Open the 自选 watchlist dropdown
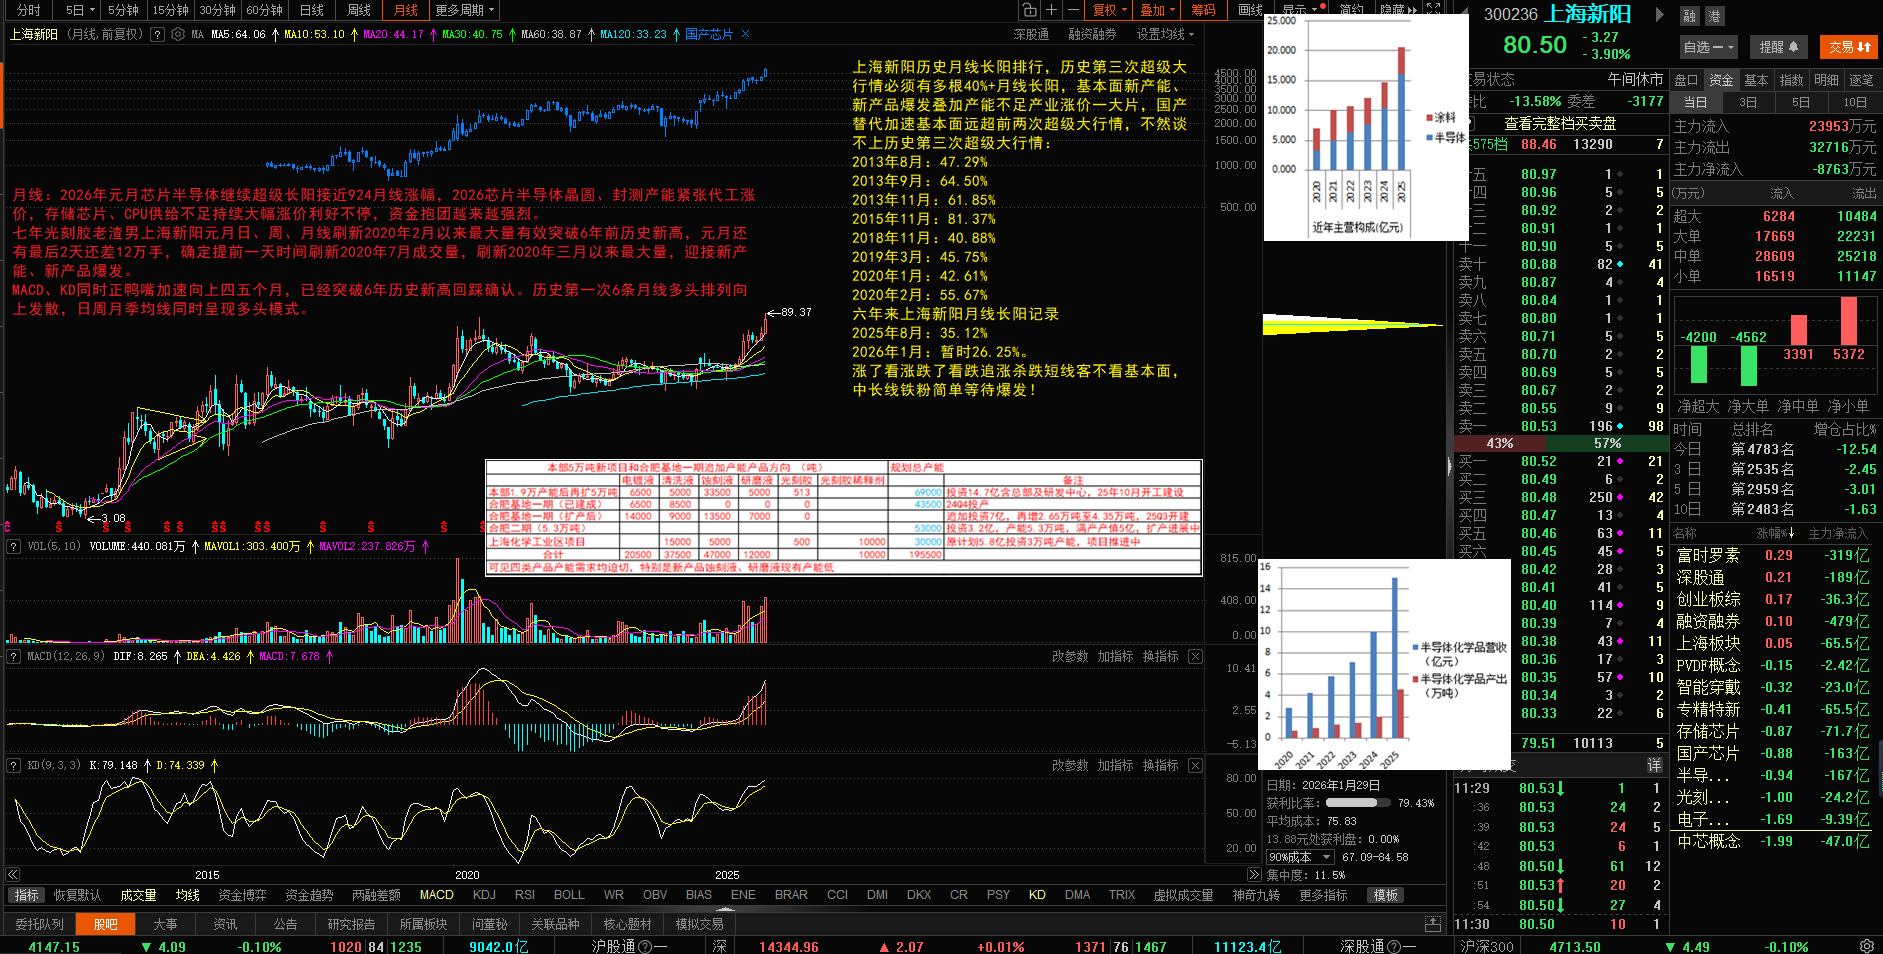The height and width of the screenshot is (954, 1883). [x=1709, y=47]
